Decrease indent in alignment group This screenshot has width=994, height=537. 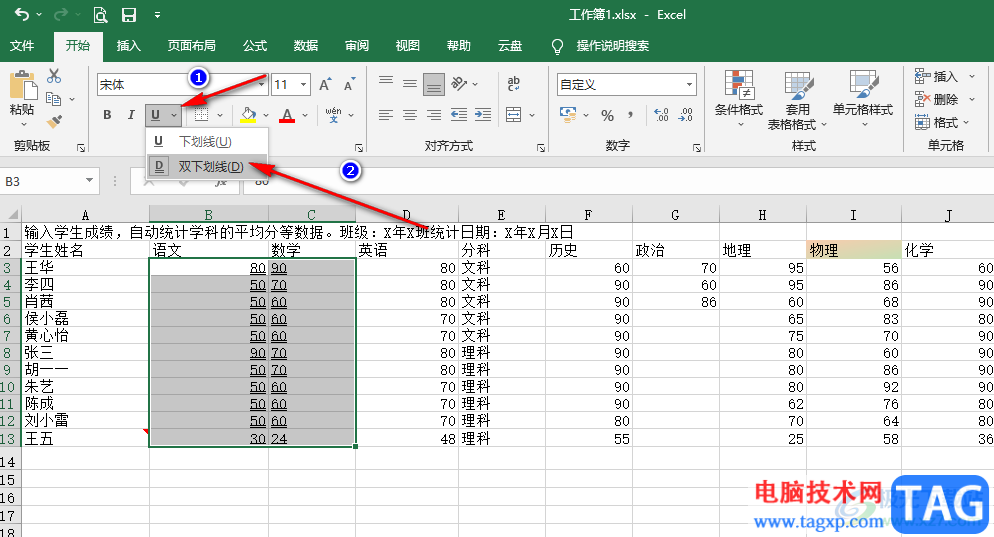(x=458, y=115)
